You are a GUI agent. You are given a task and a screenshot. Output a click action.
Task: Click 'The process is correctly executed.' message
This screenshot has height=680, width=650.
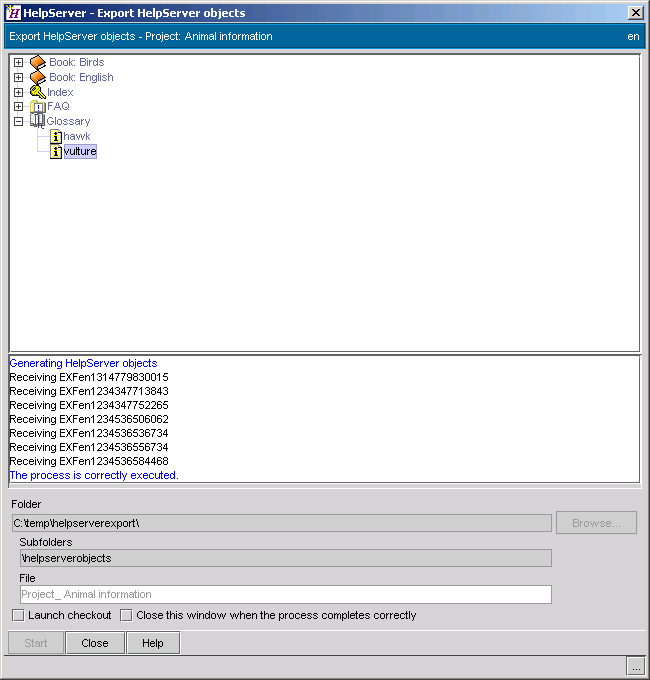[x=94, y=475]
